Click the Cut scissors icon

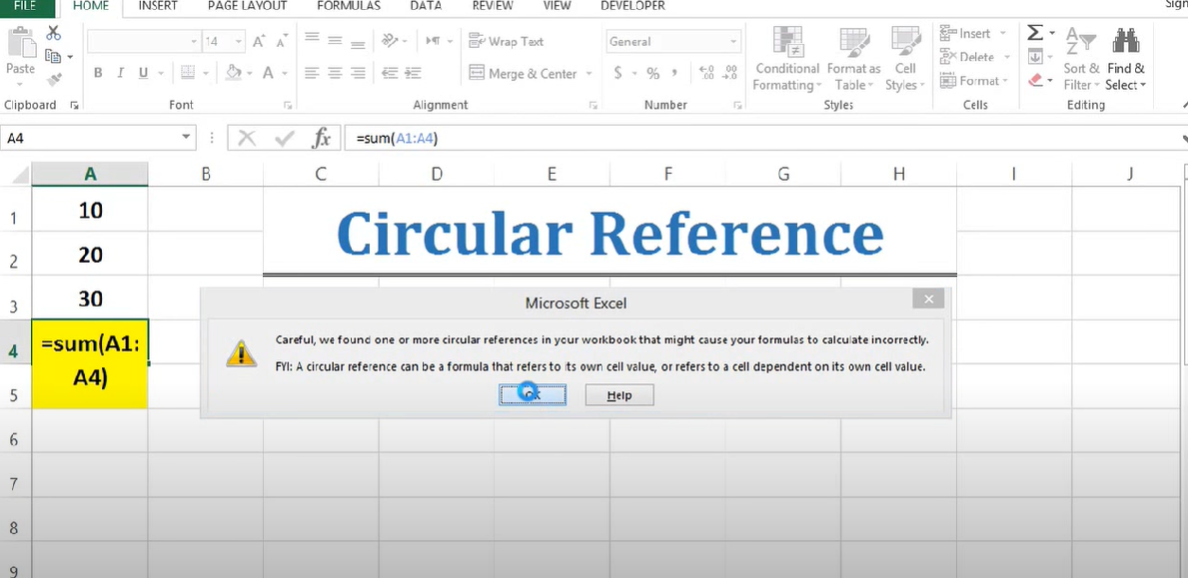53,33
